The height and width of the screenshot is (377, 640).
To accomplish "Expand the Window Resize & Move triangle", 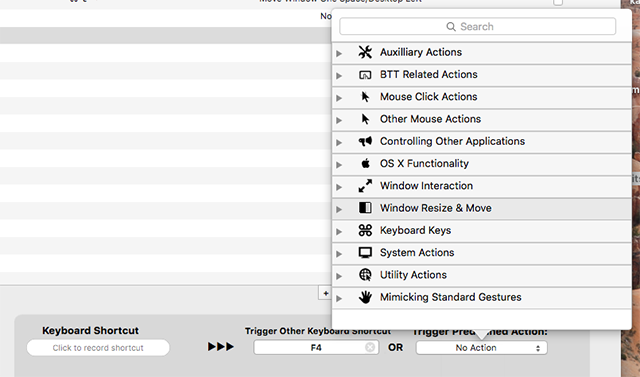I will [x=339, y=209].
